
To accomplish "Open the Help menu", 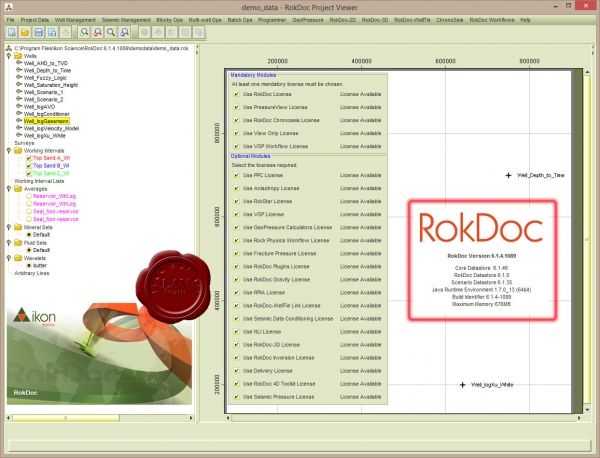I will [x=525, y=20].
